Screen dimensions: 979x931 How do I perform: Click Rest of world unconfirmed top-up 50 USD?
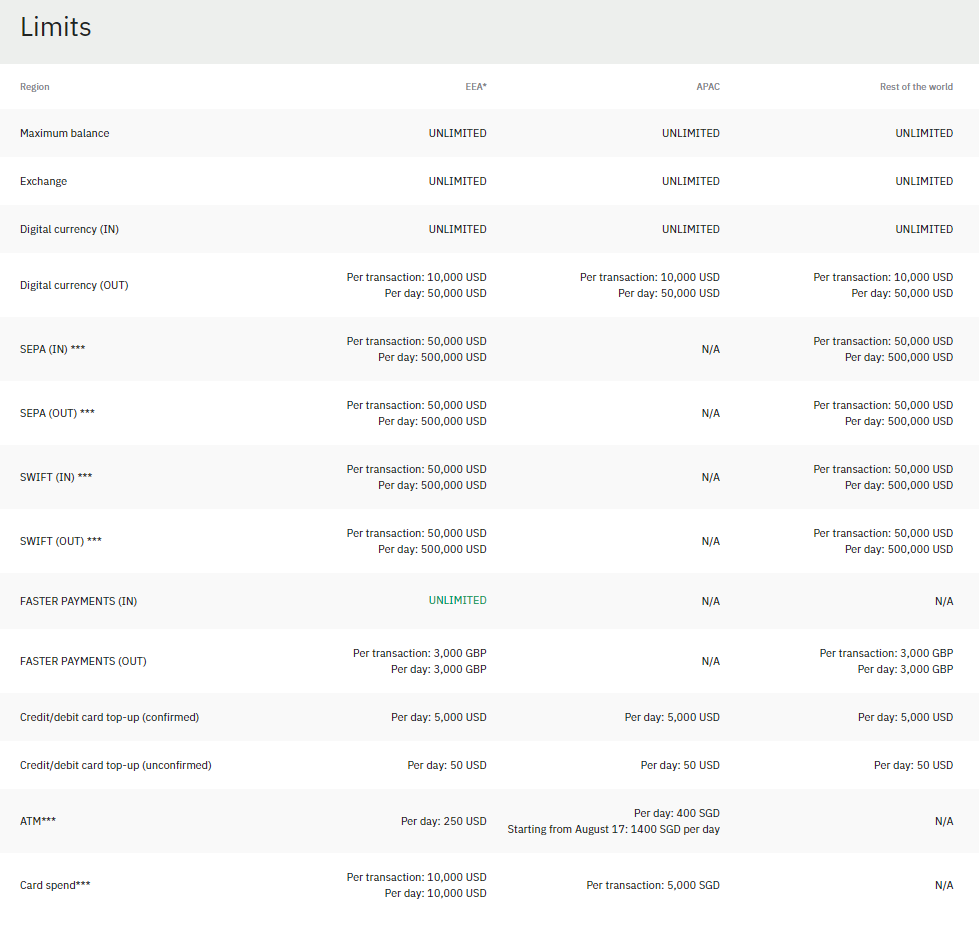pyautogui.click(x=913, y=766)
